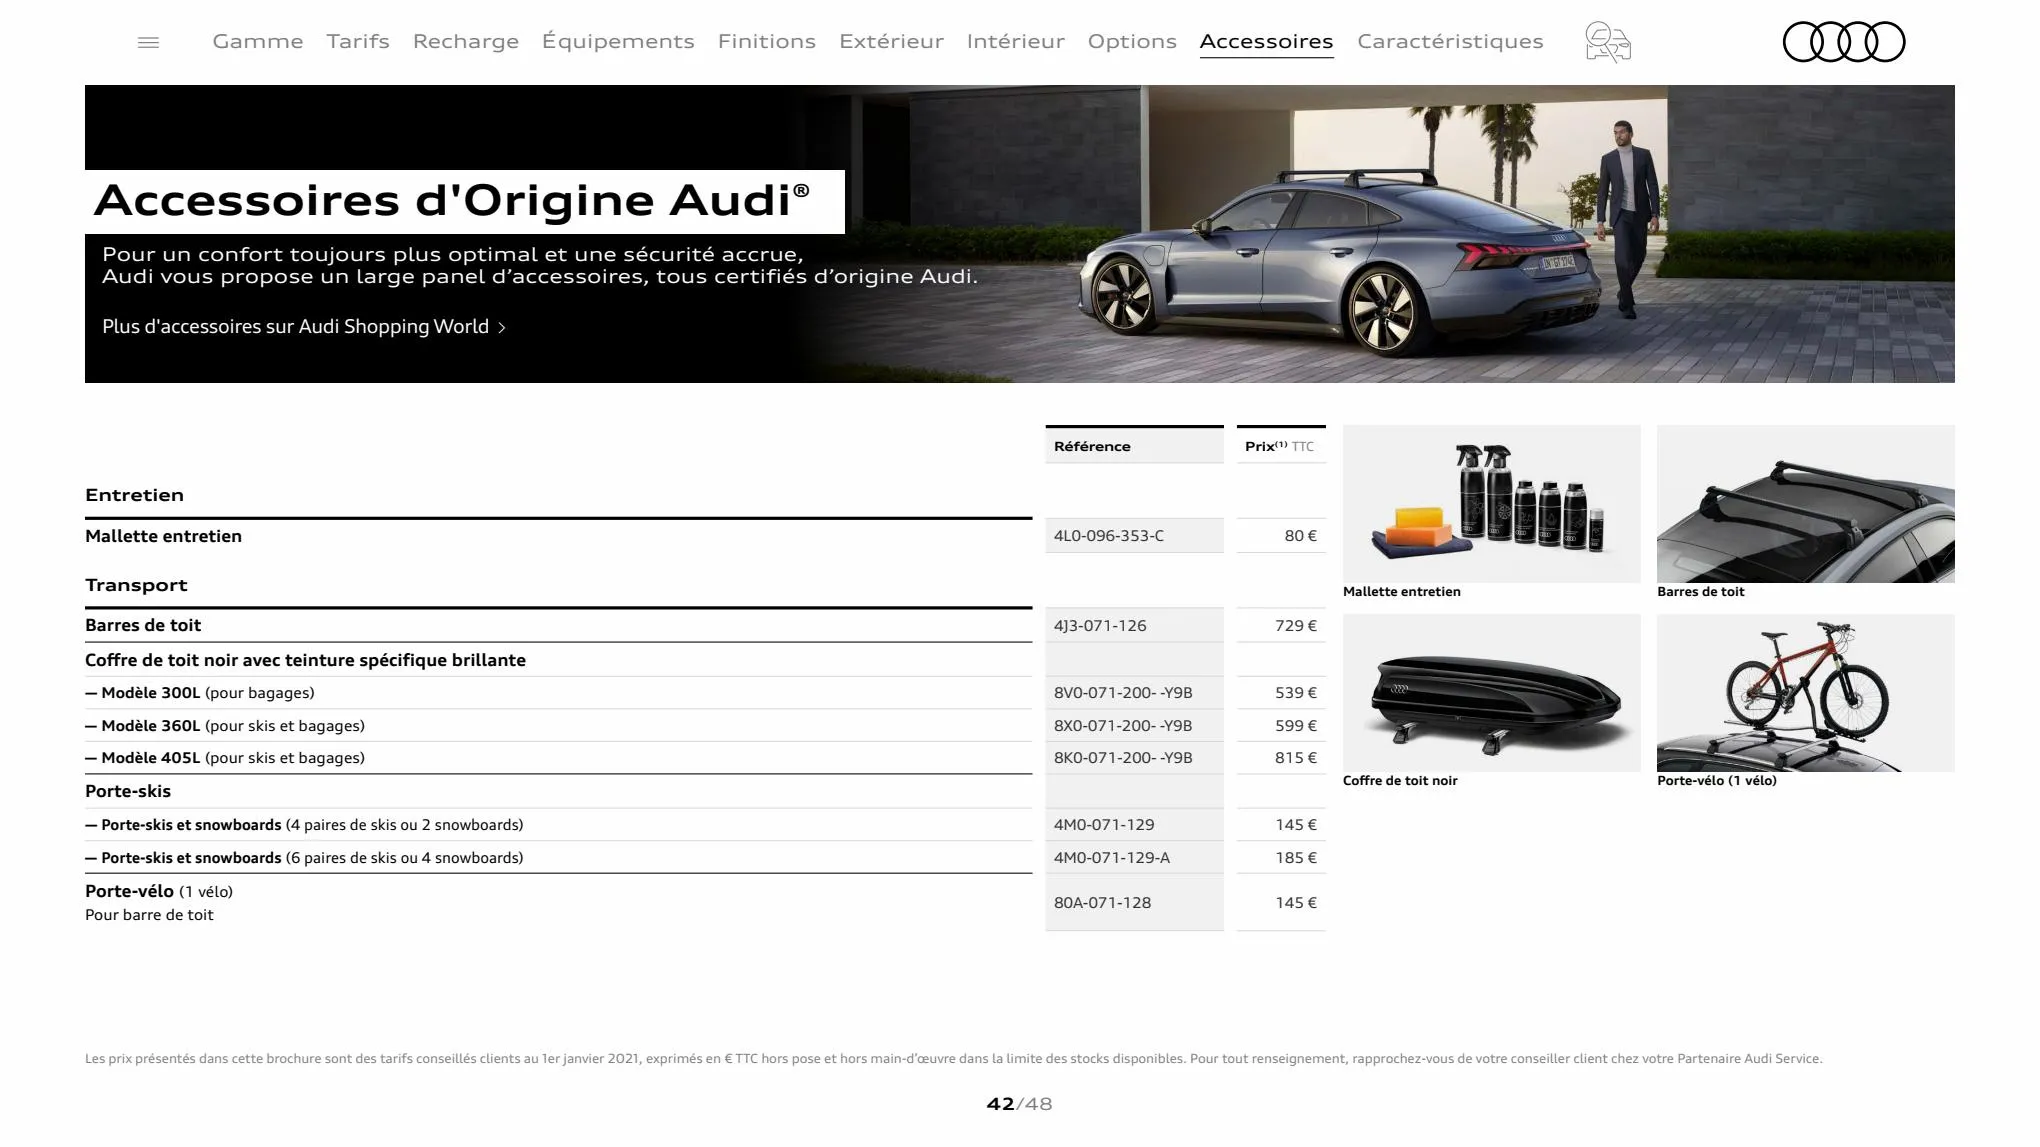Open the Finitions menu item
2040x1147 pixels.
click(x=766, y=41)
